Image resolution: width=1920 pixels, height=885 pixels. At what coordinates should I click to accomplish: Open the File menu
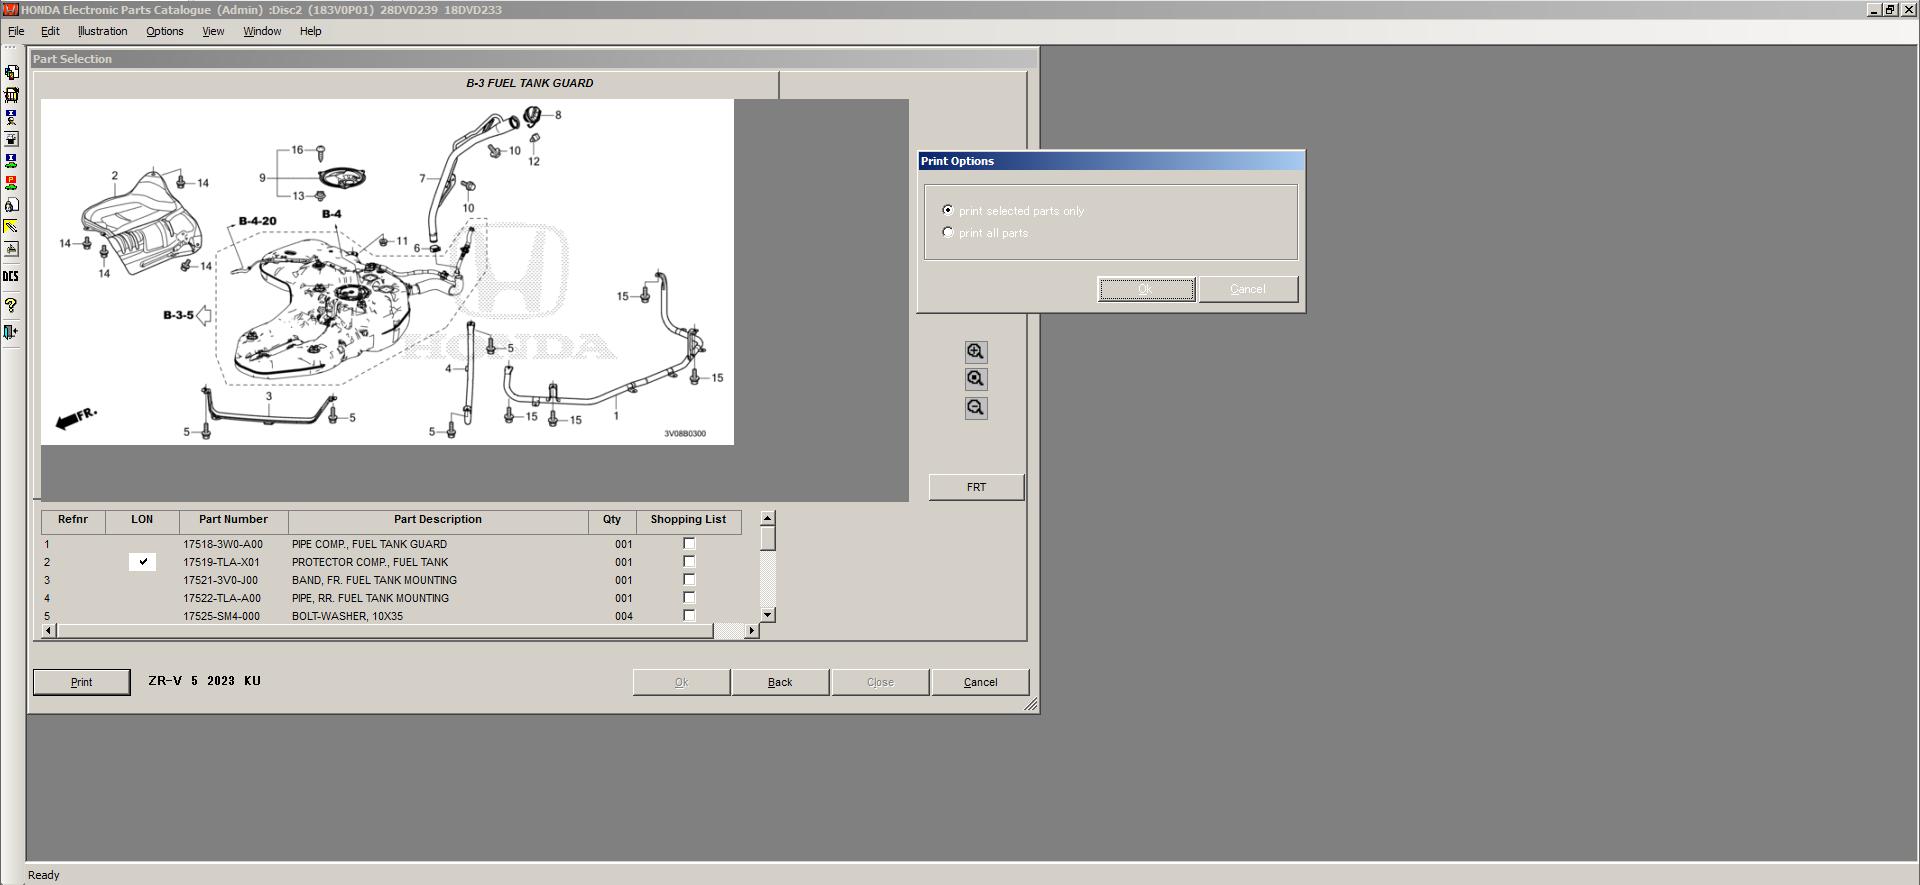(16, 31)
